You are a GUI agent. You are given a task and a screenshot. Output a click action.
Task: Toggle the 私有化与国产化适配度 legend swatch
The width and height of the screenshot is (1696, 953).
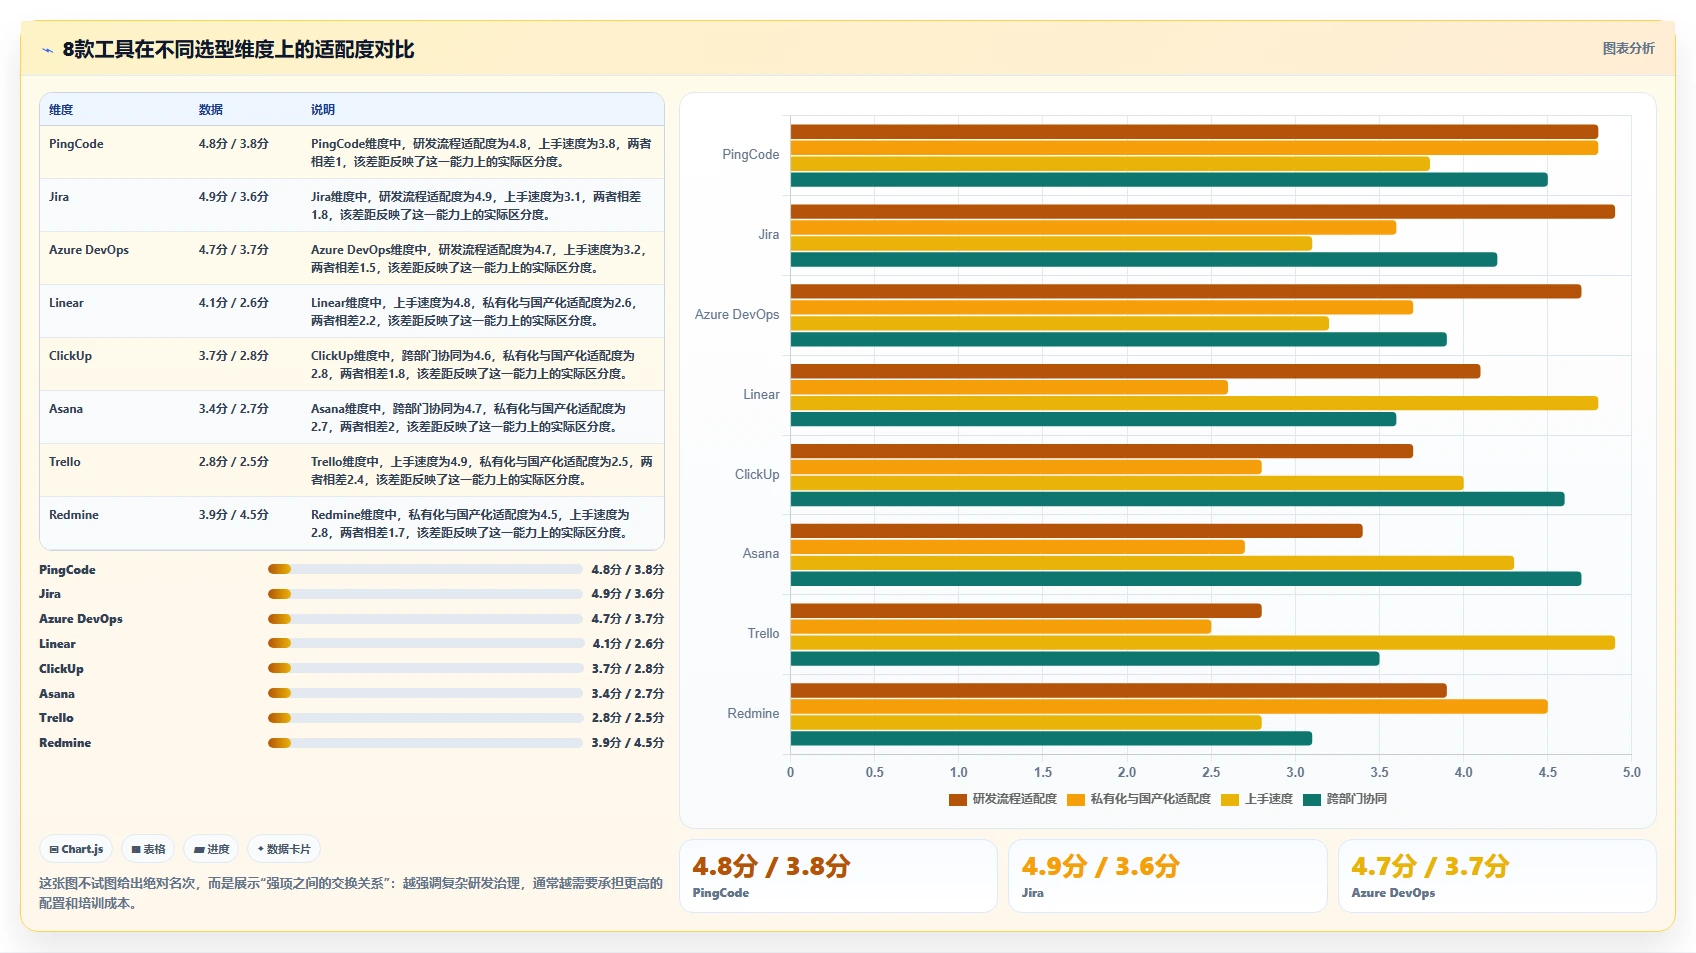(x=1076, y=799)
